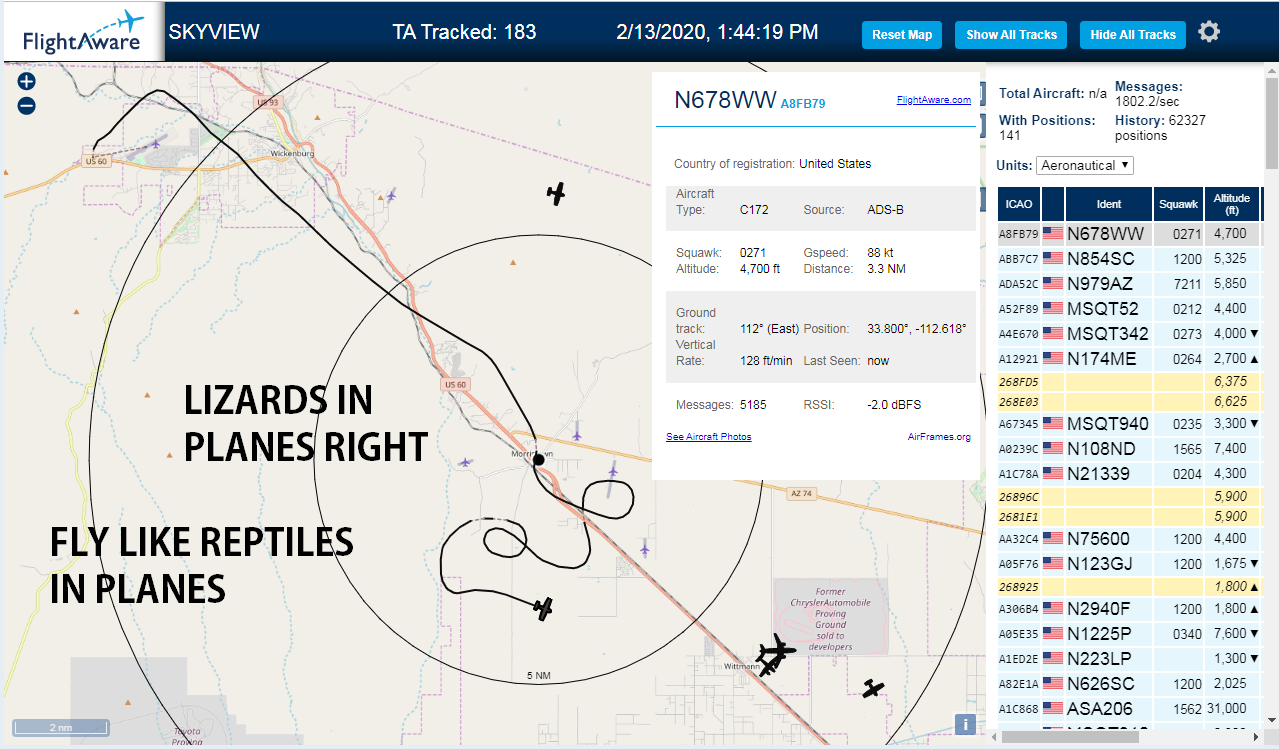Zoom out with the minus button

(27, 106)
